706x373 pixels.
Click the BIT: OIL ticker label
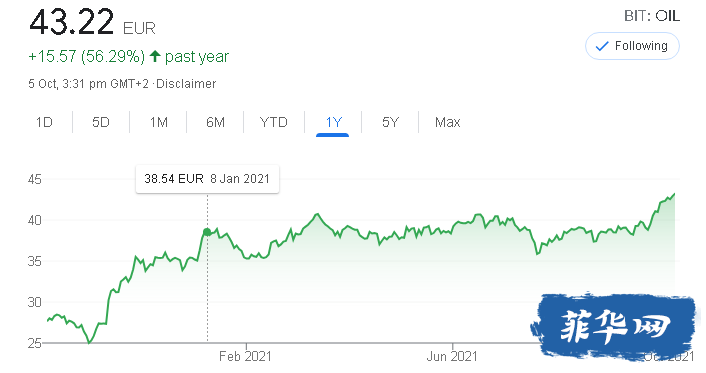(x=652, y=16)
